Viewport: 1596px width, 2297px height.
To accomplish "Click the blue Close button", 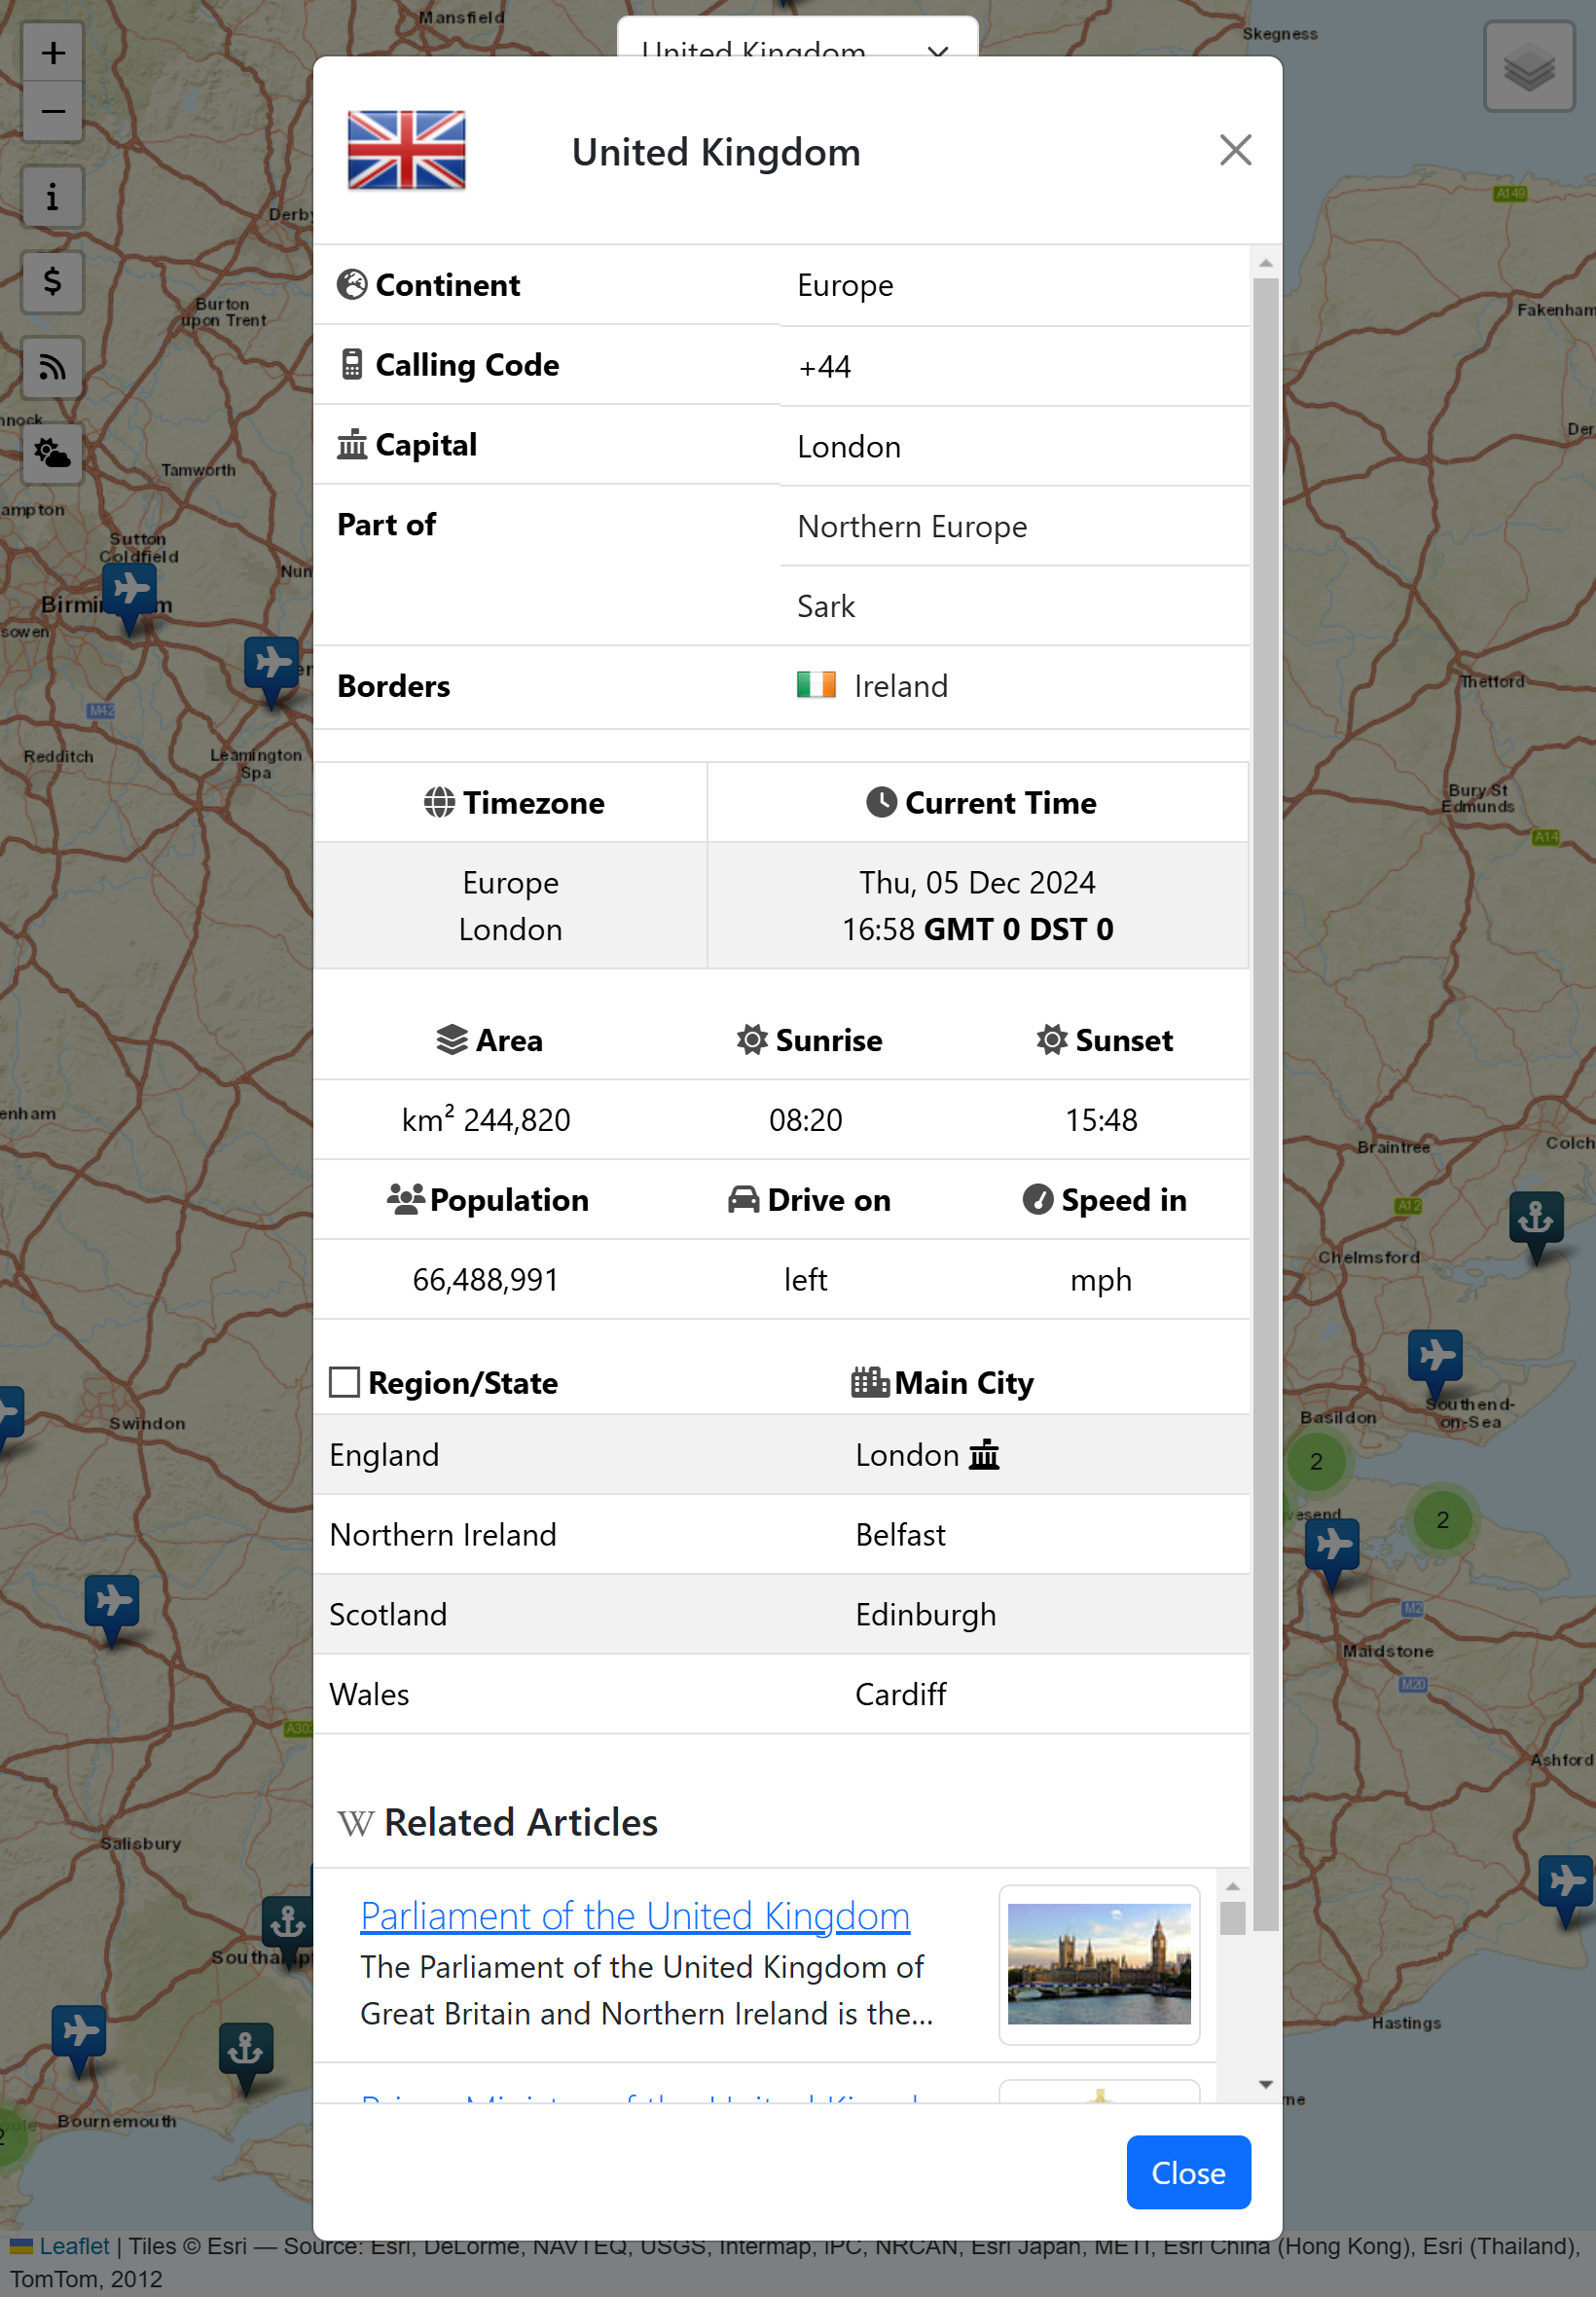I will [x=1187, y=2172].
